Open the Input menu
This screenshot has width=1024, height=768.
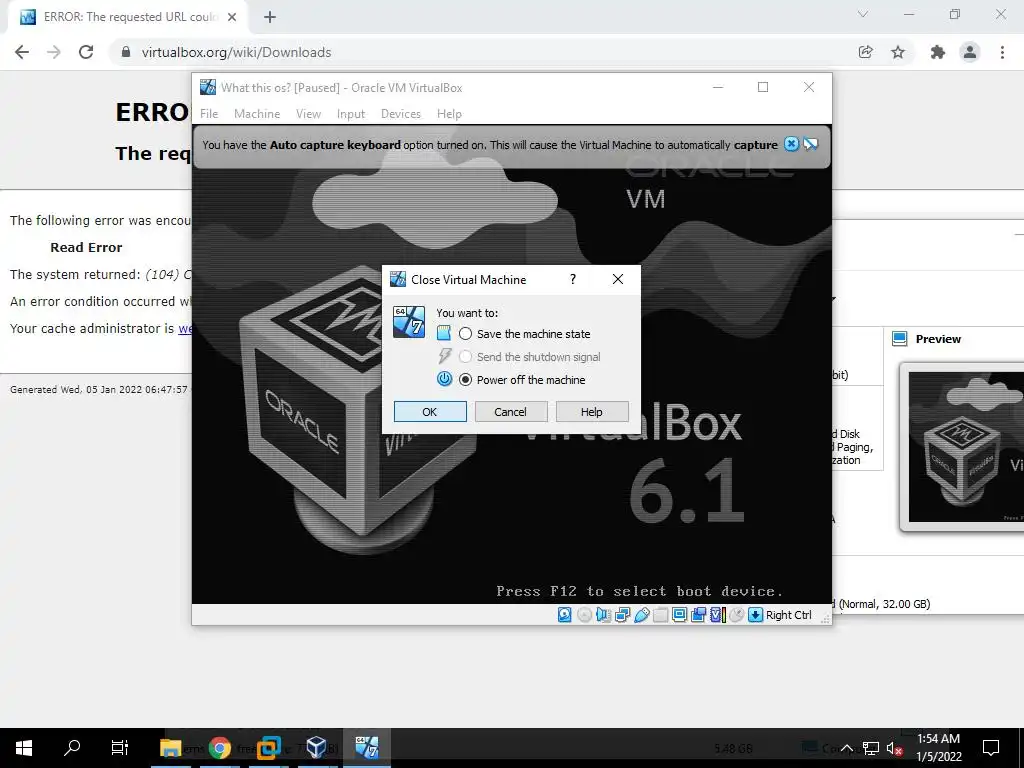[x=351, y=114]
